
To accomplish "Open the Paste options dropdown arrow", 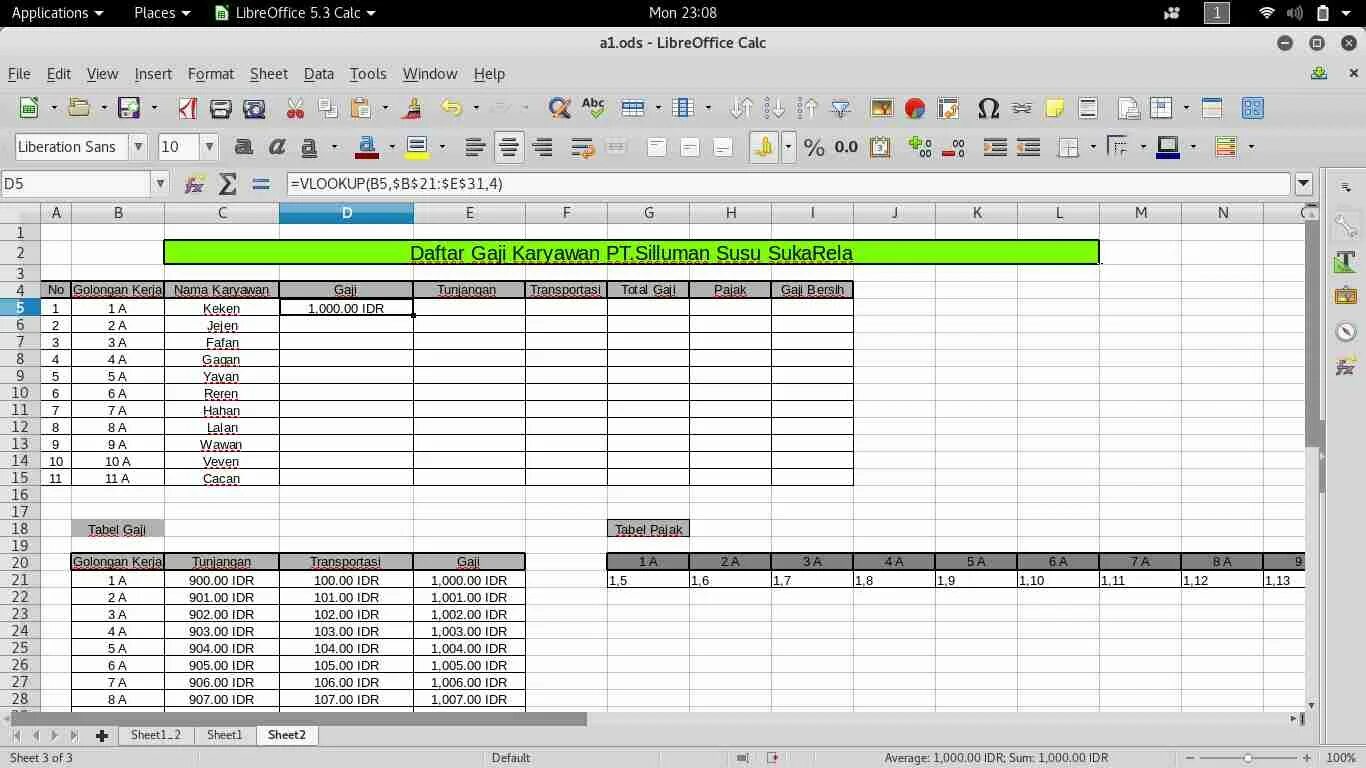I will [384, 108].
